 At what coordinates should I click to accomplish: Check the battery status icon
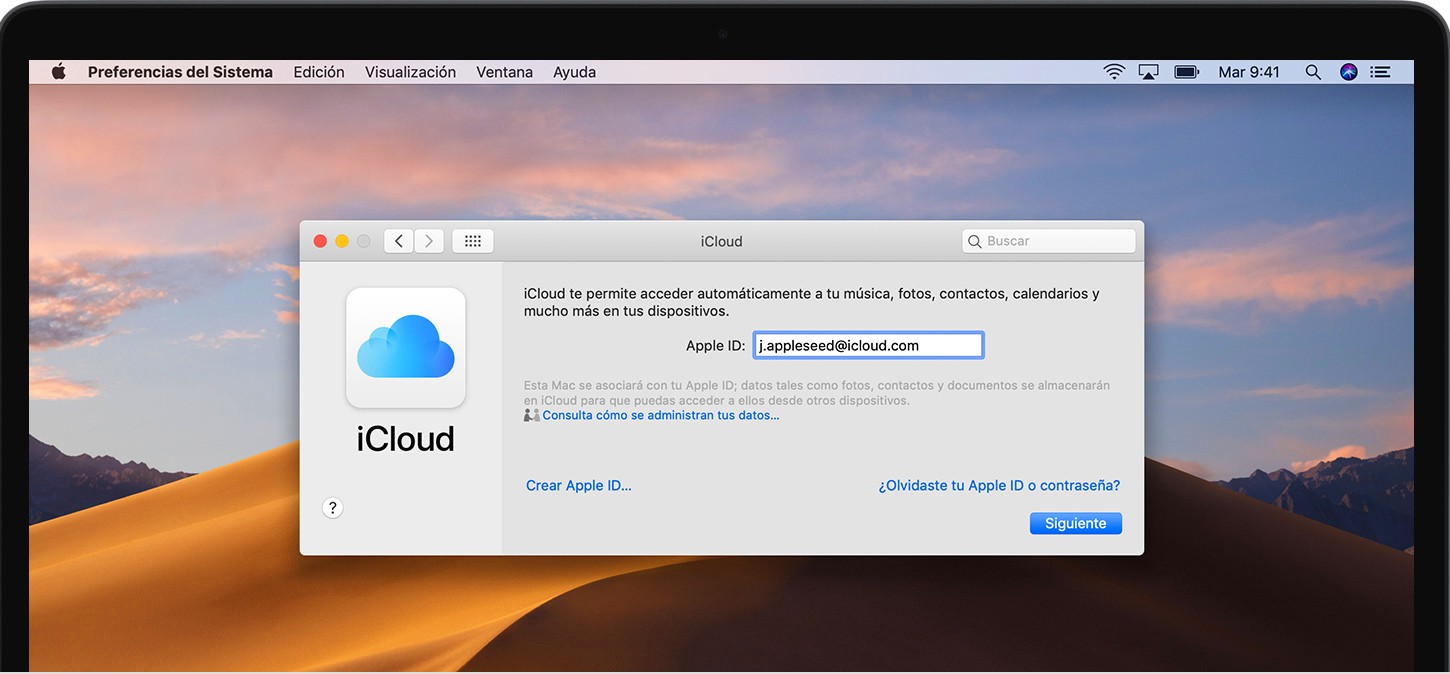[1186, 72]
